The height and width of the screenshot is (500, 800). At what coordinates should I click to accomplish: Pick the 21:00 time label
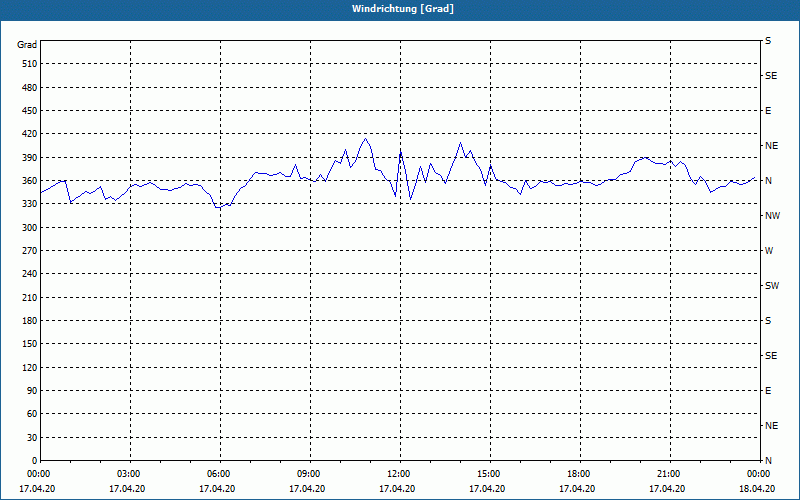point(669,474)
